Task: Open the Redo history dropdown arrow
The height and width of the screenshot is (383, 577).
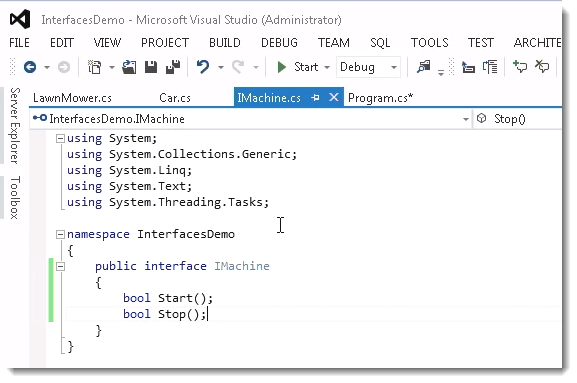Action: point(256,67)
